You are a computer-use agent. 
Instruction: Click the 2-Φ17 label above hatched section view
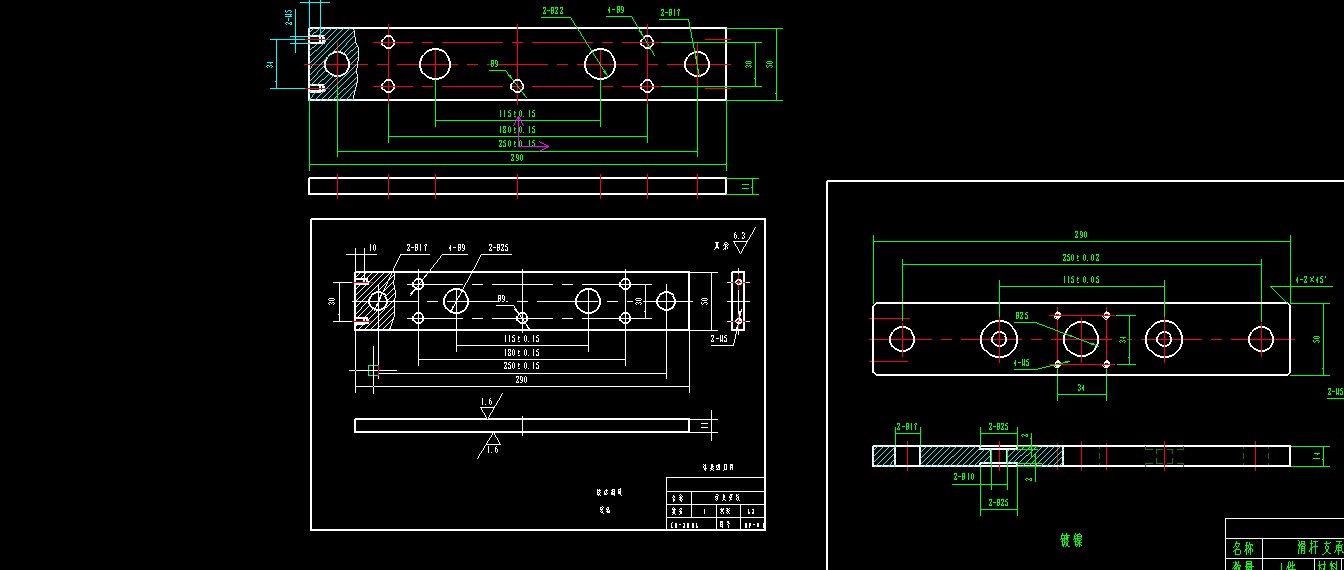click(907, 427)
